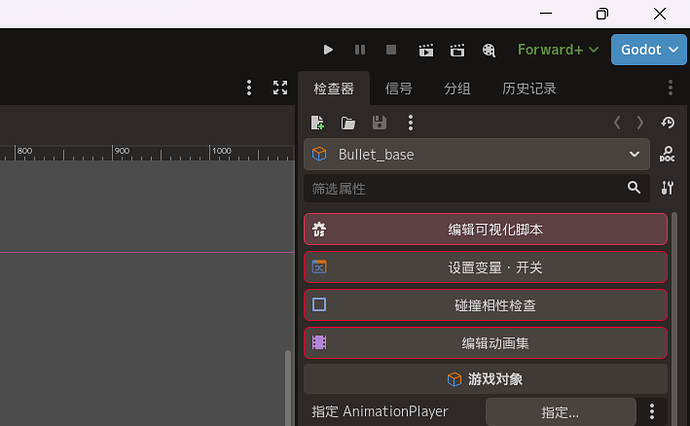The height and width of the screenshot is (426, 690).
Task: Switch to the 历史记录 tab
Action: (x=529, y=88)
